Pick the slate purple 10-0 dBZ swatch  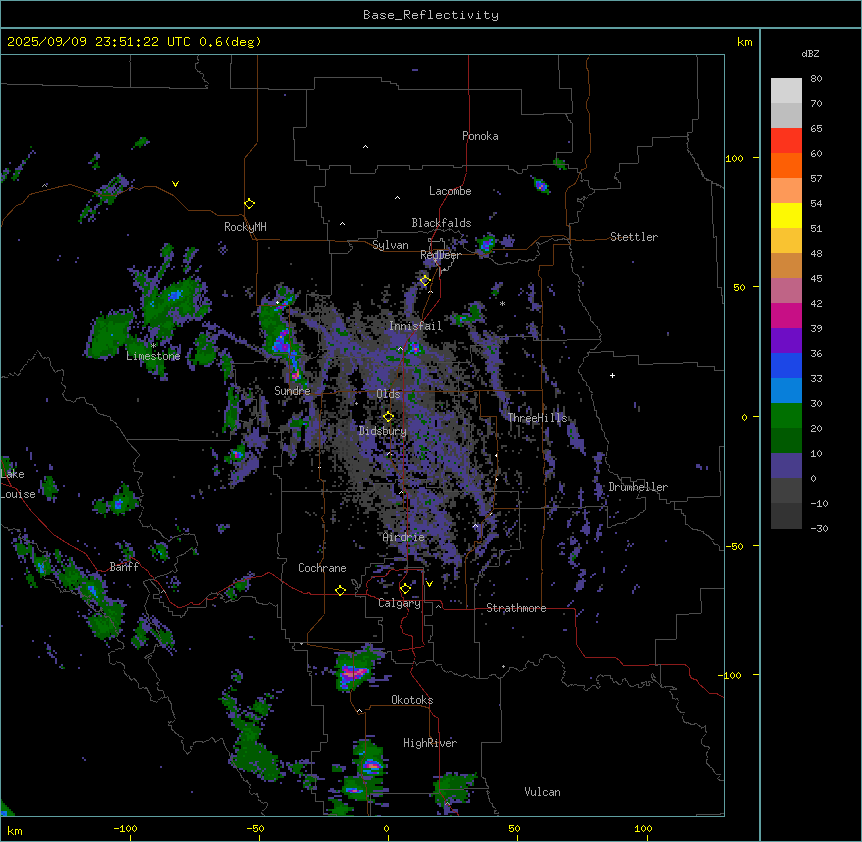click(786, 466)
